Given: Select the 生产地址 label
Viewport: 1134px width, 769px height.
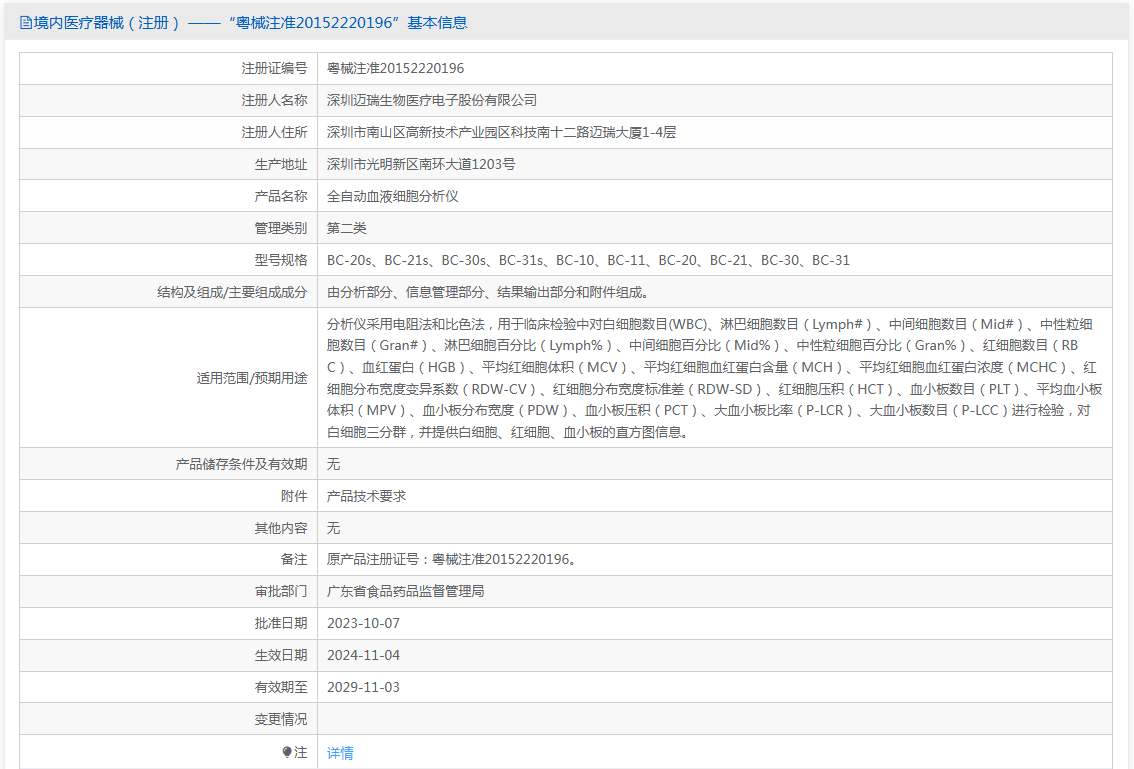Looking at the screenshot, I should pos(281,164).
